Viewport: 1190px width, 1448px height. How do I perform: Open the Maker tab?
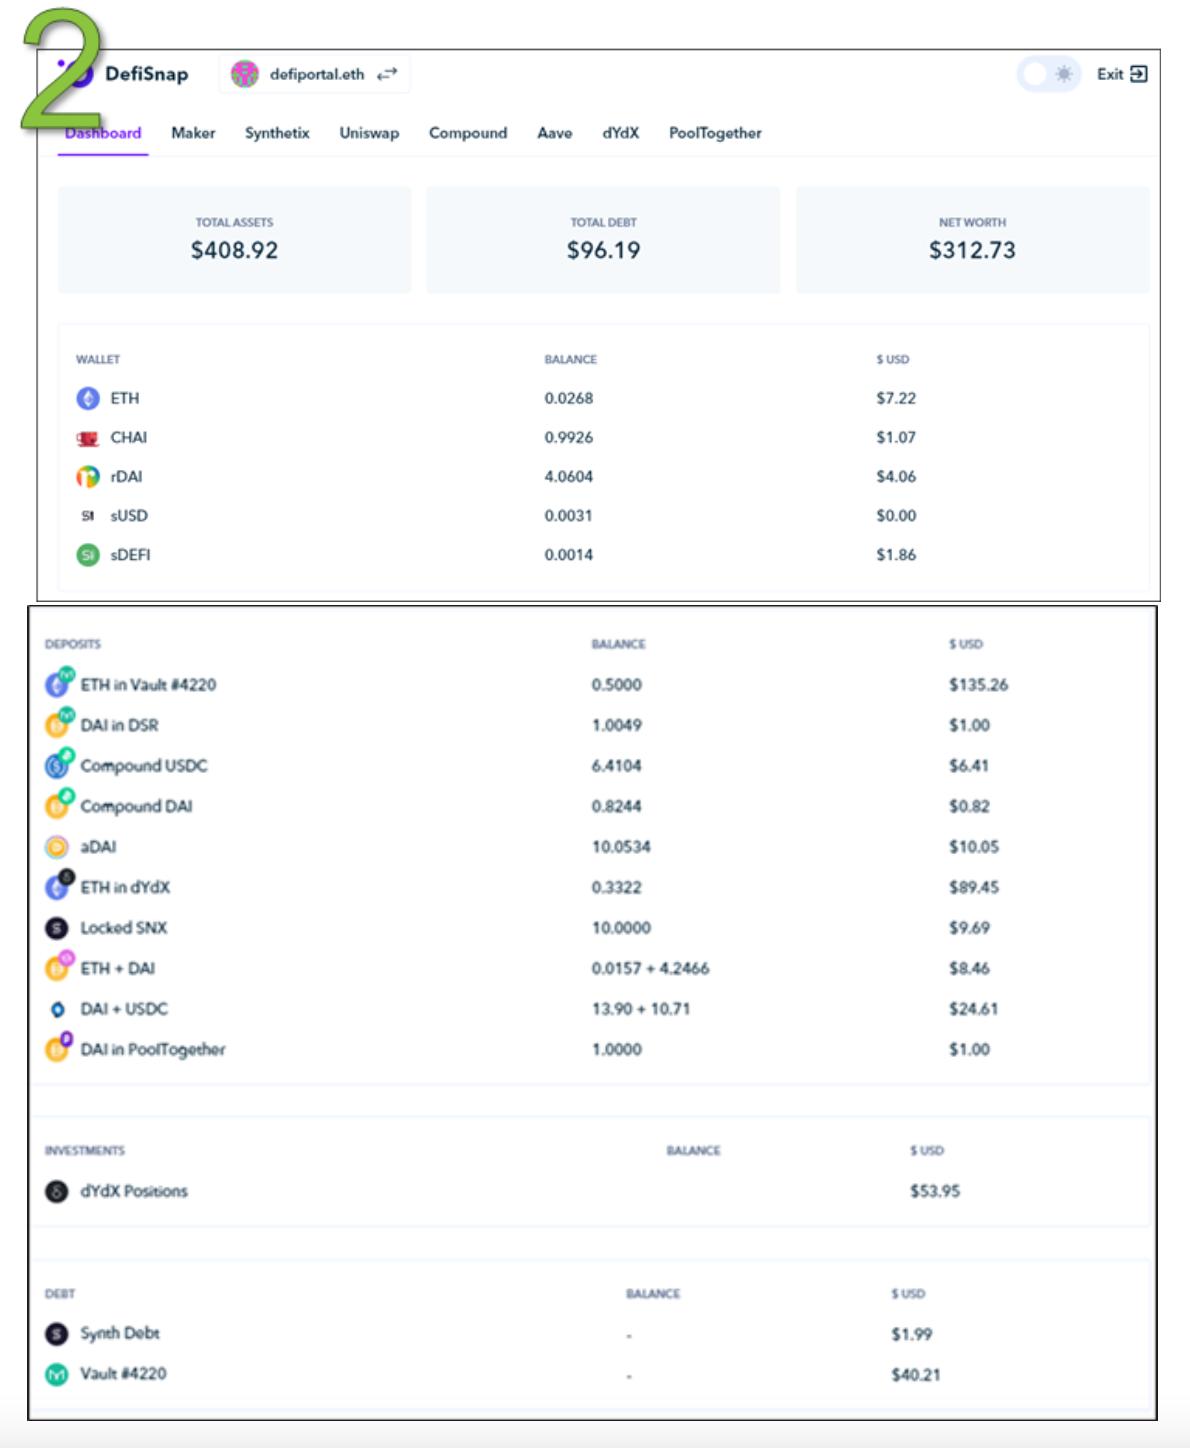193,133
